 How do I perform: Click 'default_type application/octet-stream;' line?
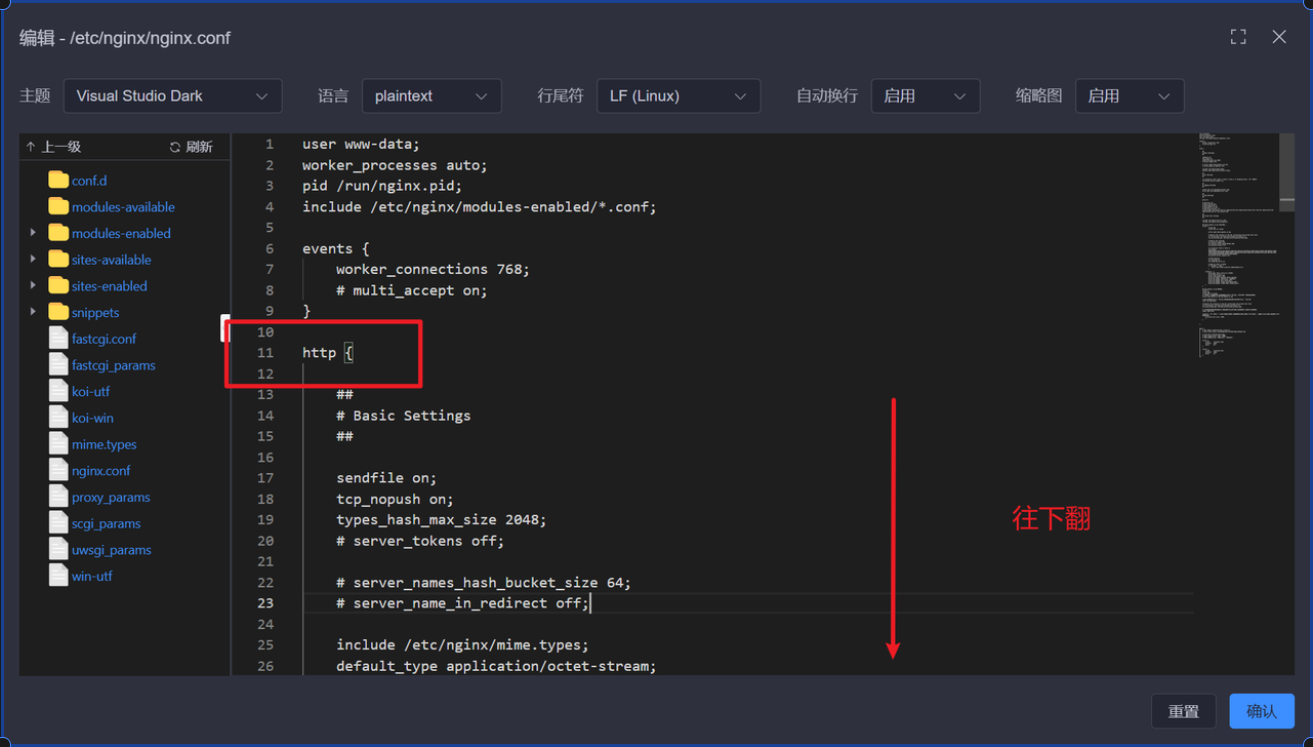pos(496,666)
